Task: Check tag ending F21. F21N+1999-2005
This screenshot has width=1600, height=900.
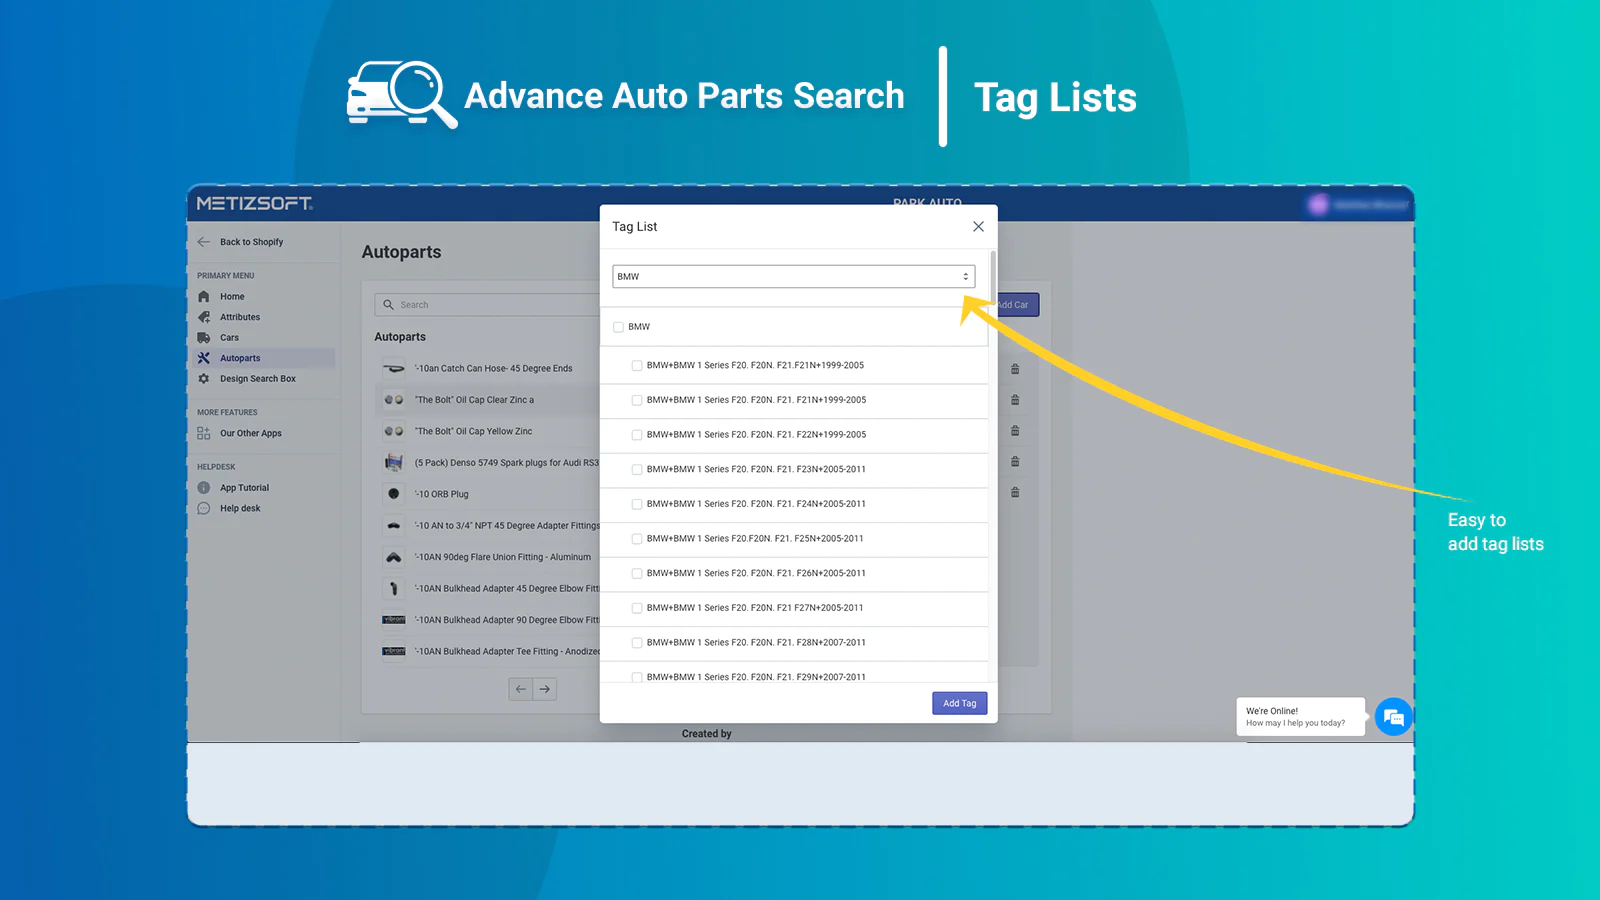Action: [x=637, y=400]
